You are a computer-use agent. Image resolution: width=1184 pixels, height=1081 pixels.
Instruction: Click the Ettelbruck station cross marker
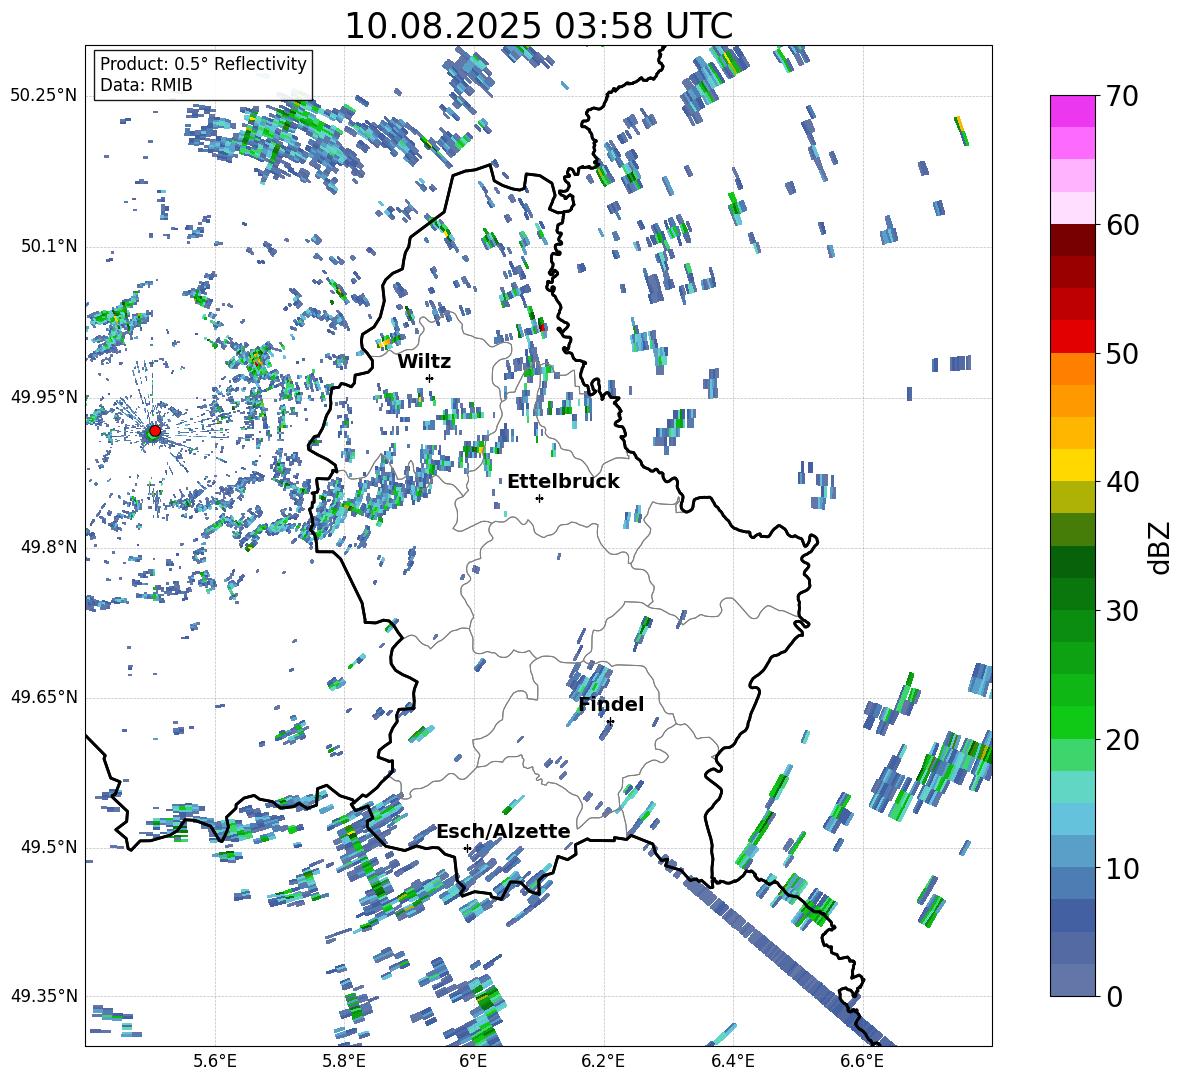tap(539, 498)
